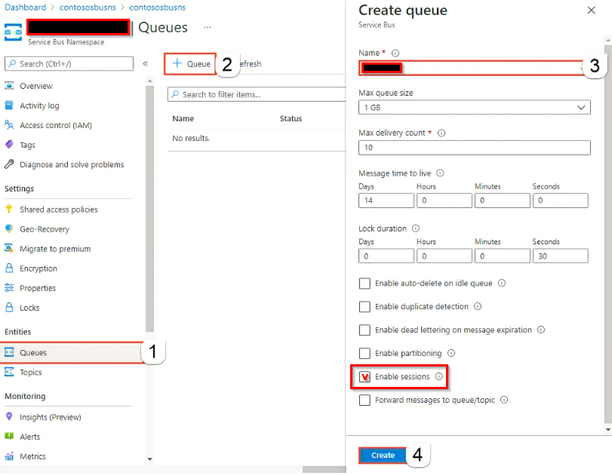Open the ellipsis more options menu
The width and height of the screenshot is (612, 475).
coord(207,27)
